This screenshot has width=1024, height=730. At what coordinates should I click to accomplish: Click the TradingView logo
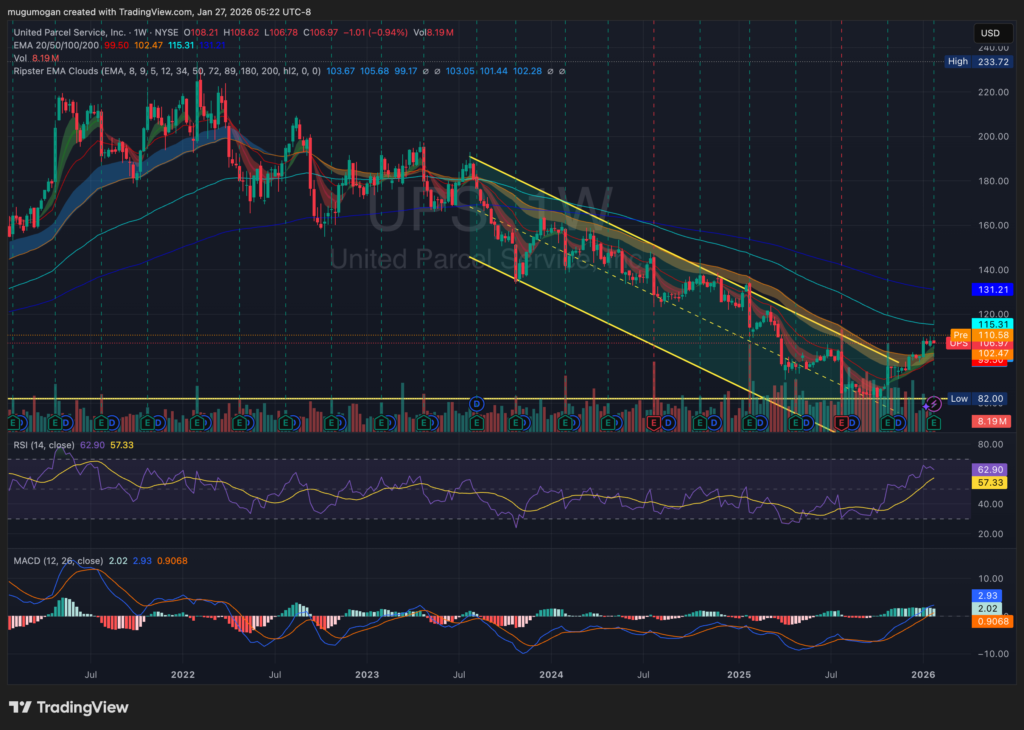(69, 707)
